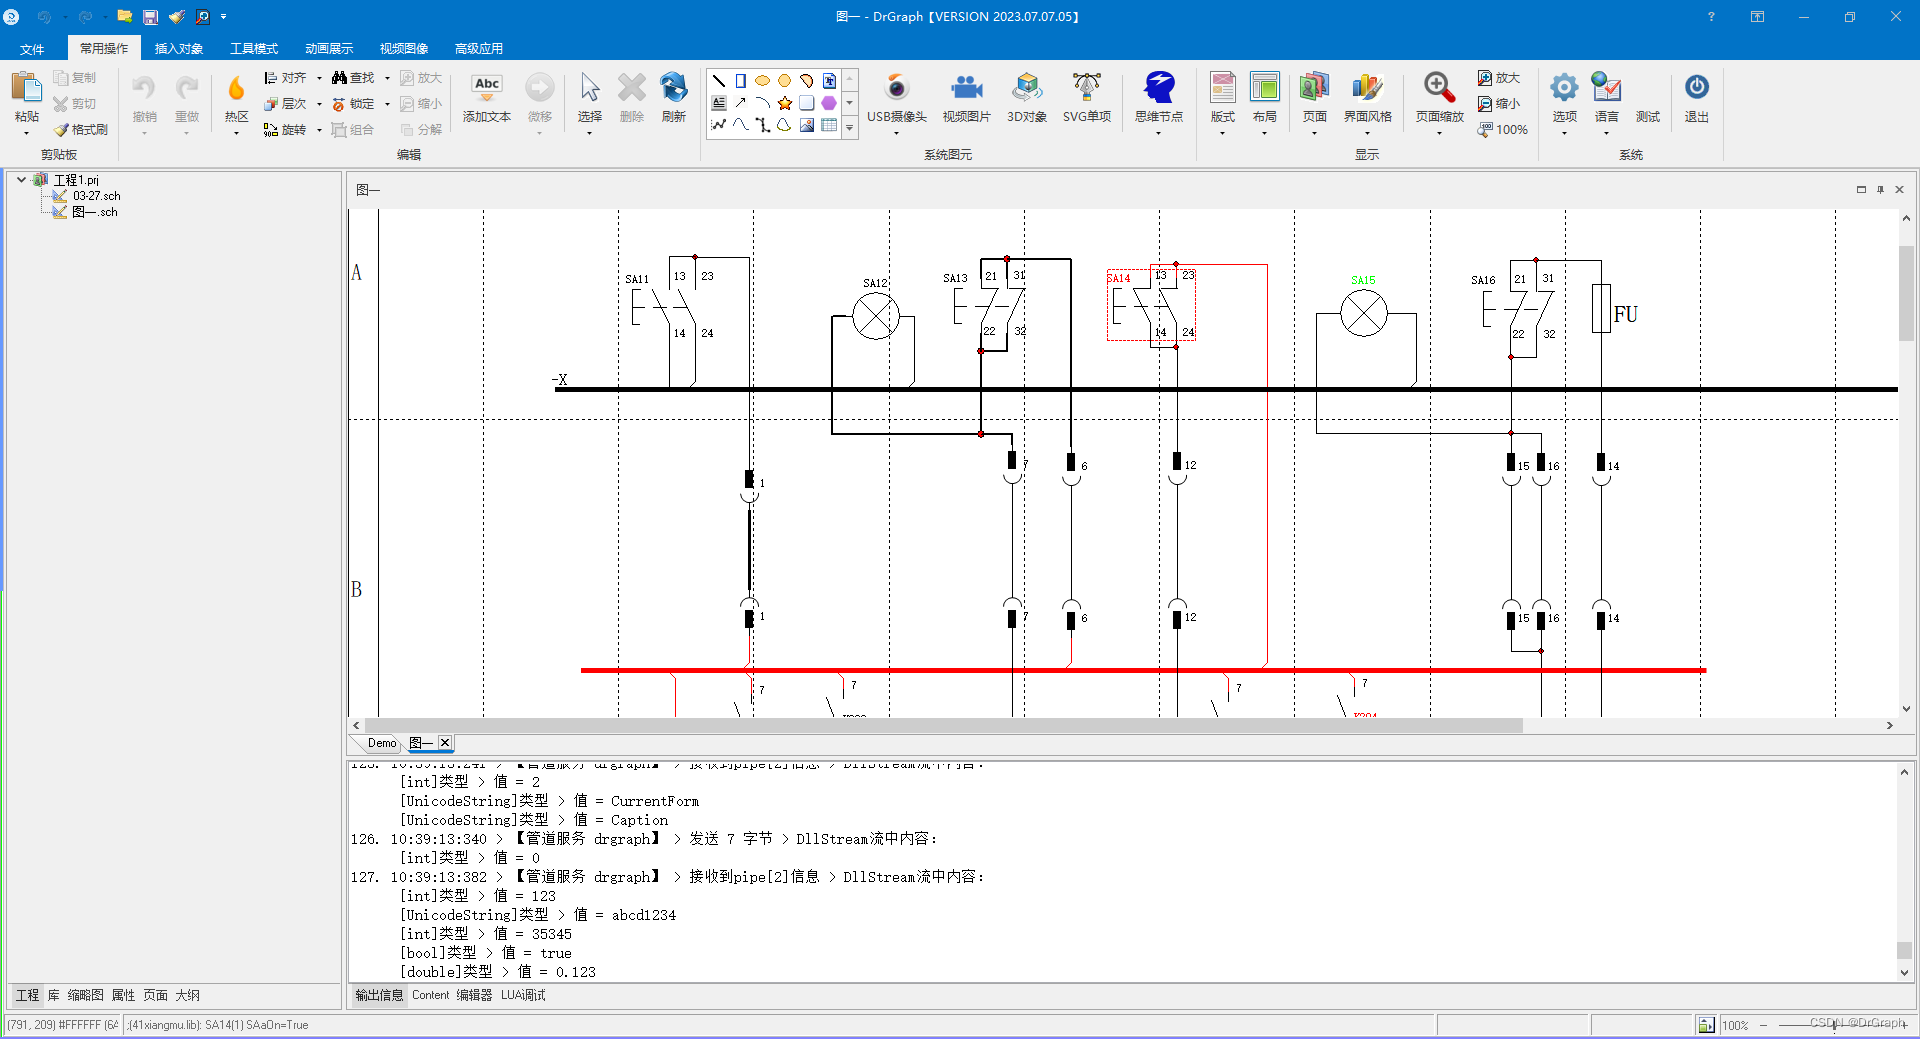Open the Find (查找) dropdown arrow
This screenshot has width=1920, height=1039.
click(x=387, y=78)
